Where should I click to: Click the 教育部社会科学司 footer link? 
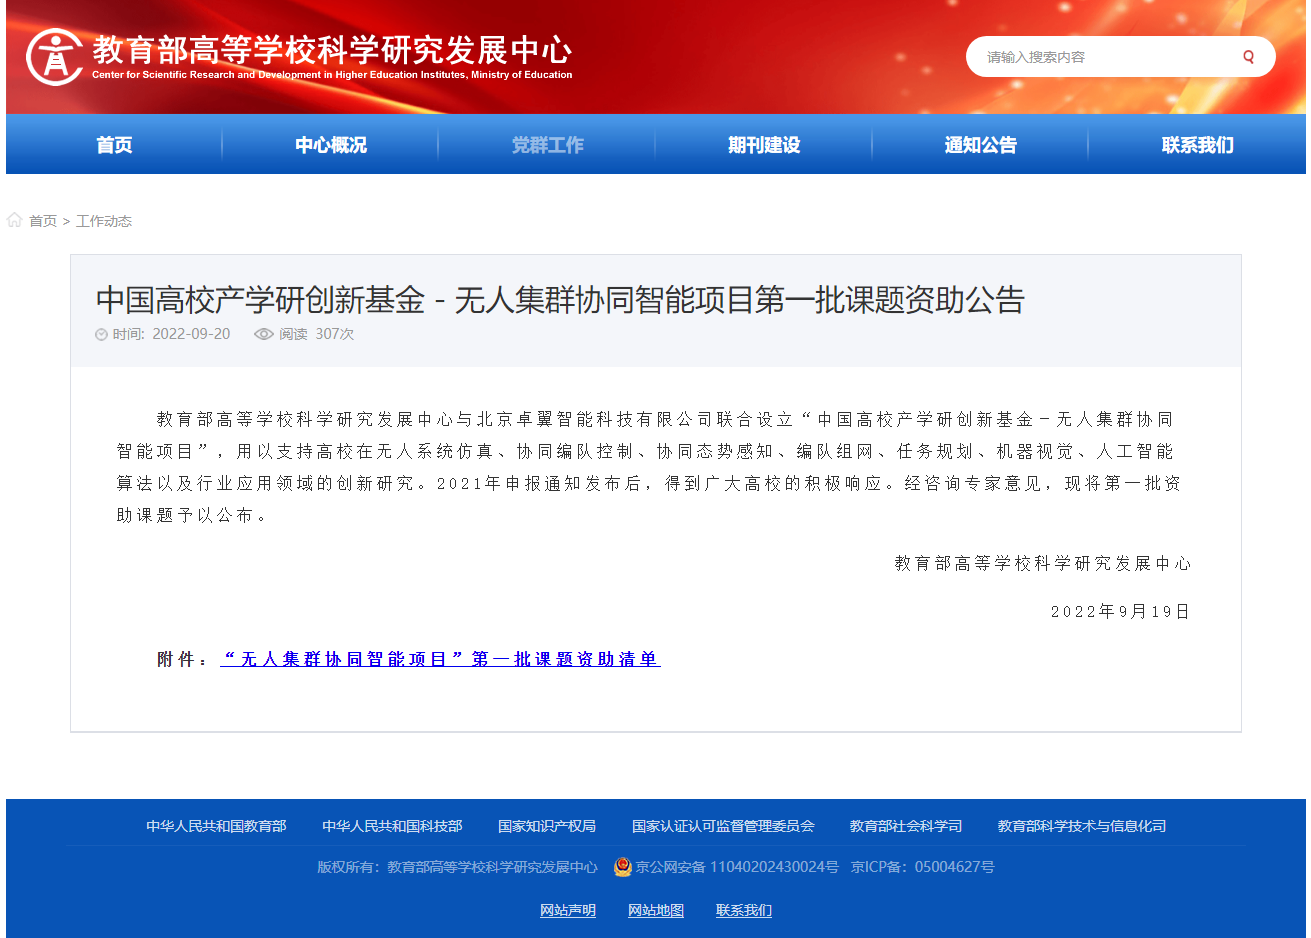click(906, 826)
